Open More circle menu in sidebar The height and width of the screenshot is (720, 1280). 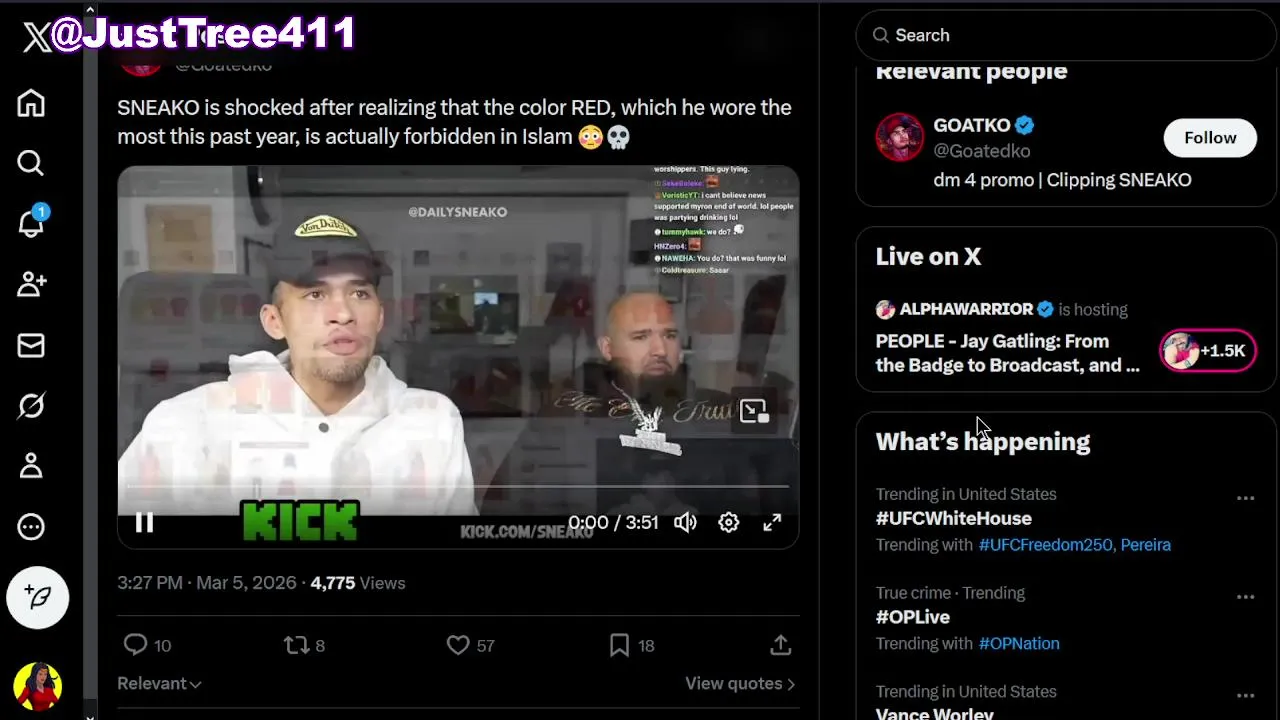[31, 526]
